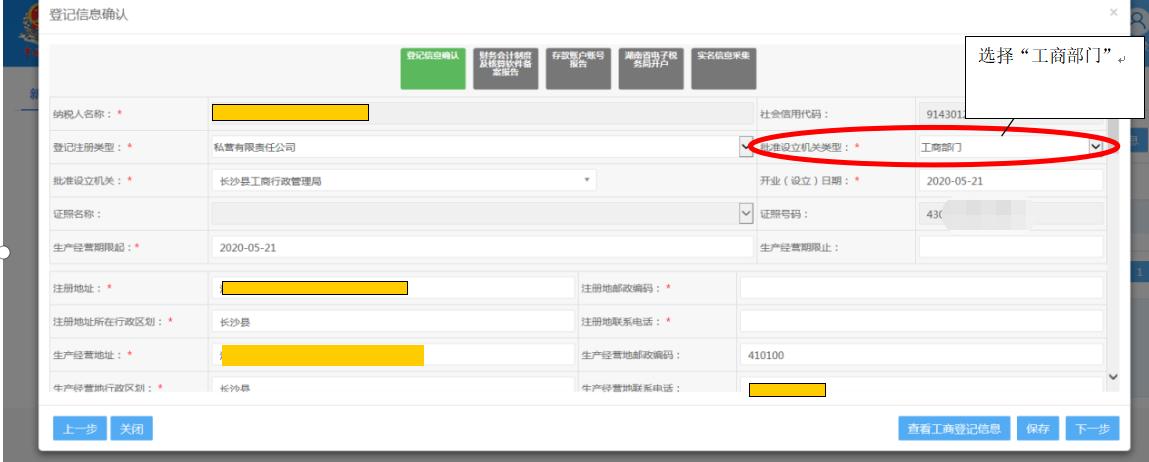The image size is (1149, 462).
Task: Close the 登记信息确认 dialog with X
Action: coord(1113,12)
